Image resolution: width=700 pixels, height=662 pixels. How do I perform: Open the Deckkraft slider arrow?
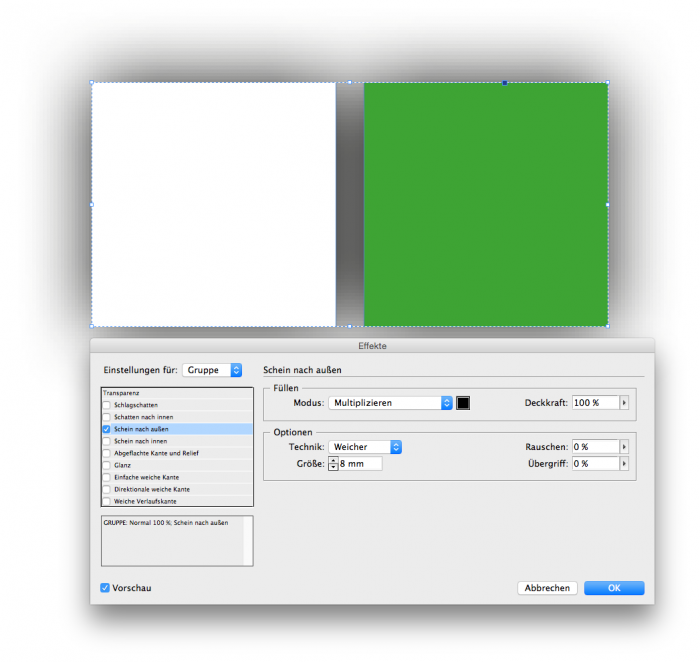[624, 403]
